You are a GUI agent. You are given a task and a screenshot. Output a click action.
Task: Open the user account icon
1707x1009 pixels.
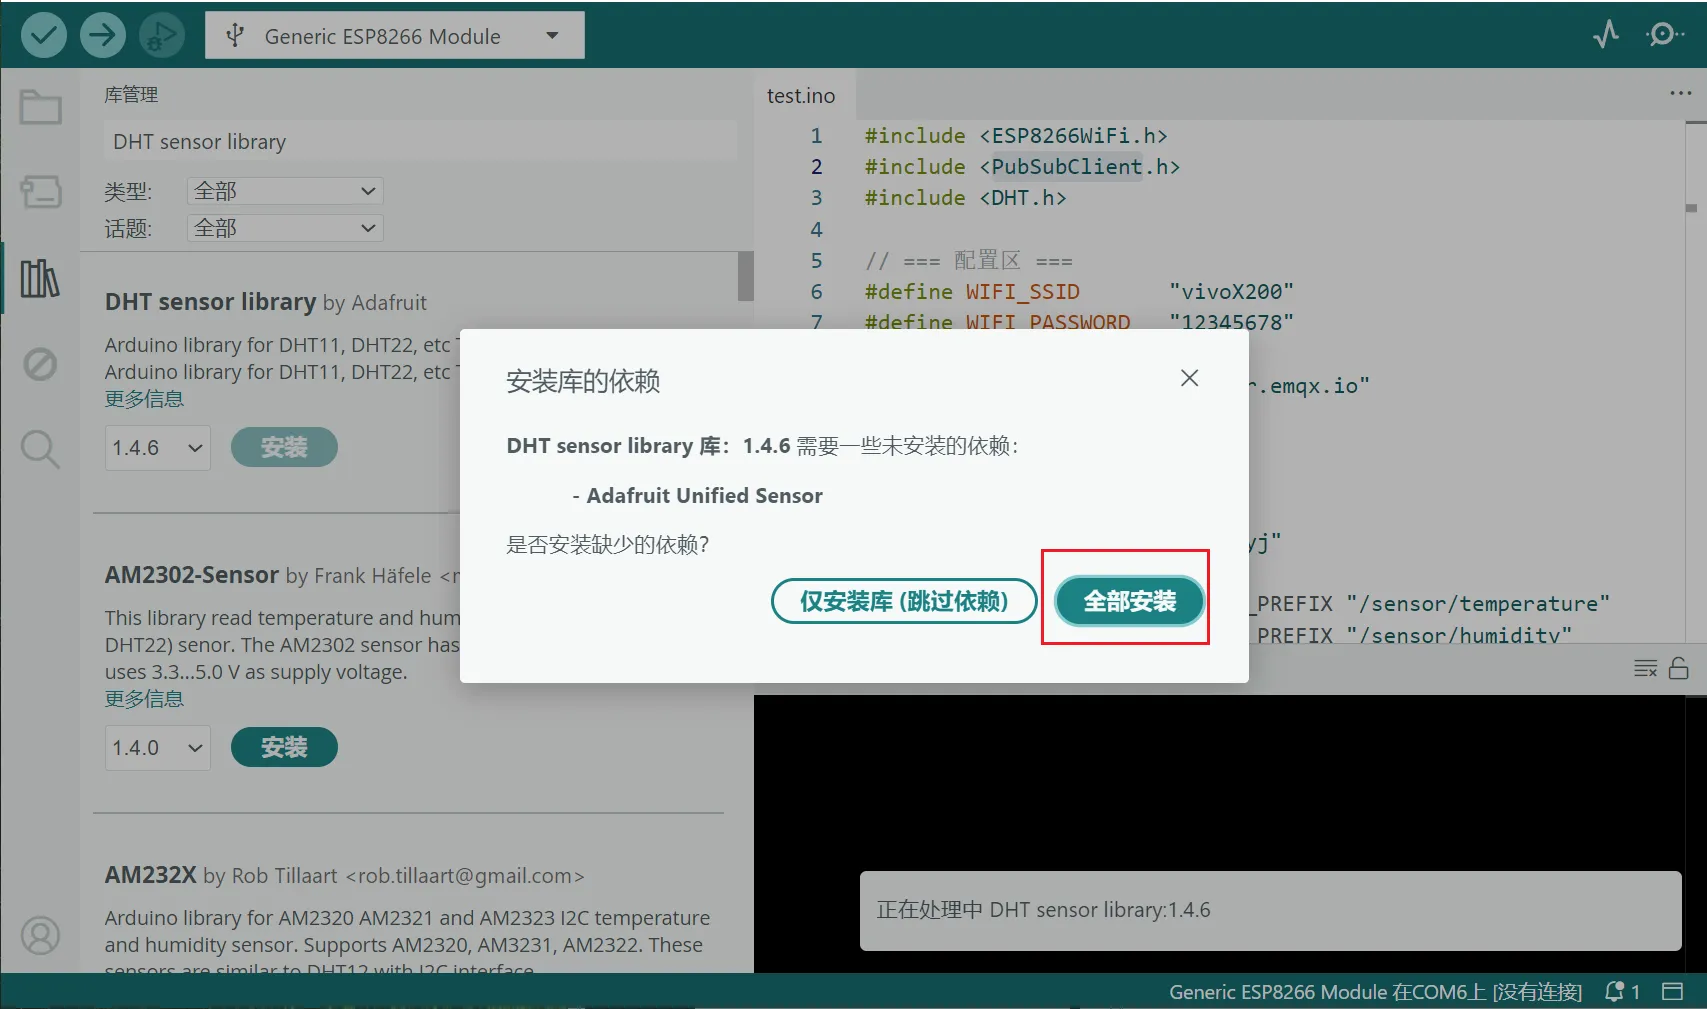[x=41, y=936]
